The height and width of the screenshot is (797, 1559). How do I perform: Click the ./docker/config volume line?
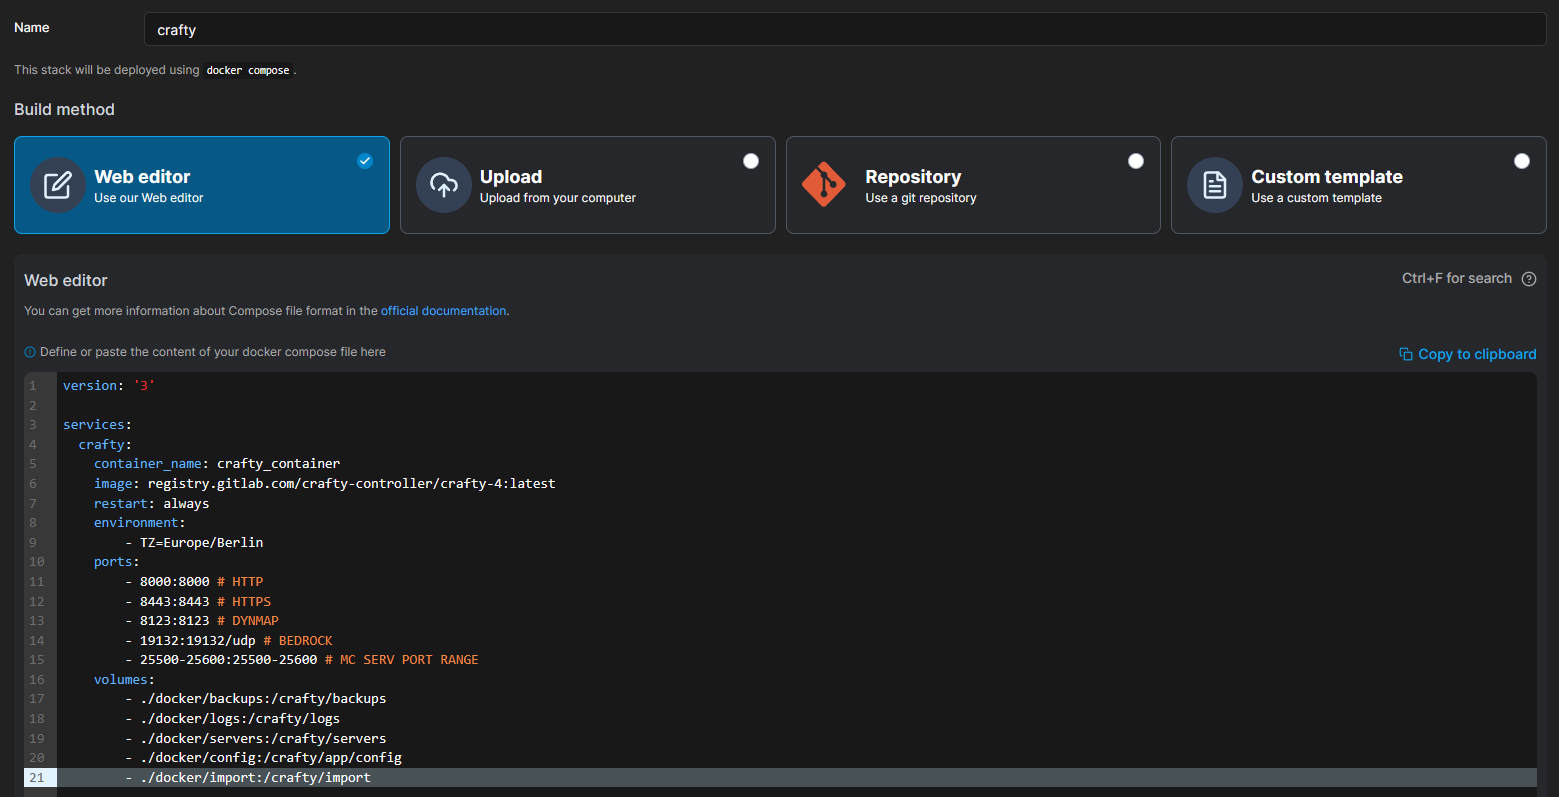tap(264, 757)
